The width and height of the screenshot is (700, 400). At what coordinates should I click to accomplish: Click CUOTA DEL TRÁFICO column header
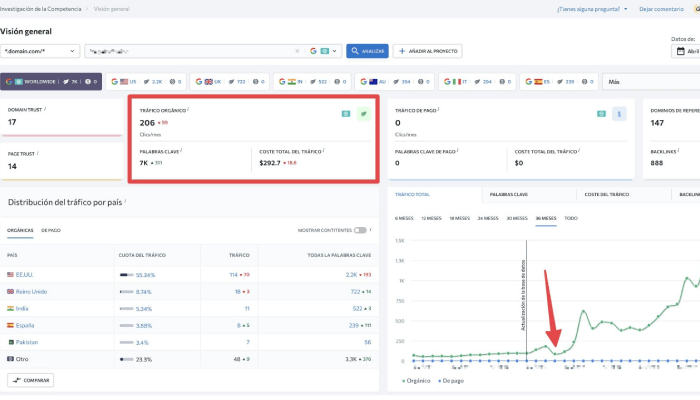click(x=142, y=255)
